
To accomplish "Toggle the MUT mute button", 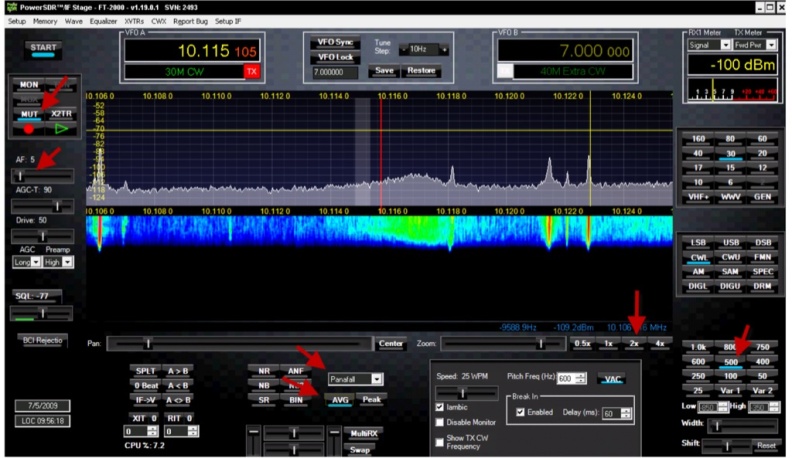I will click(x=29, y=114).
